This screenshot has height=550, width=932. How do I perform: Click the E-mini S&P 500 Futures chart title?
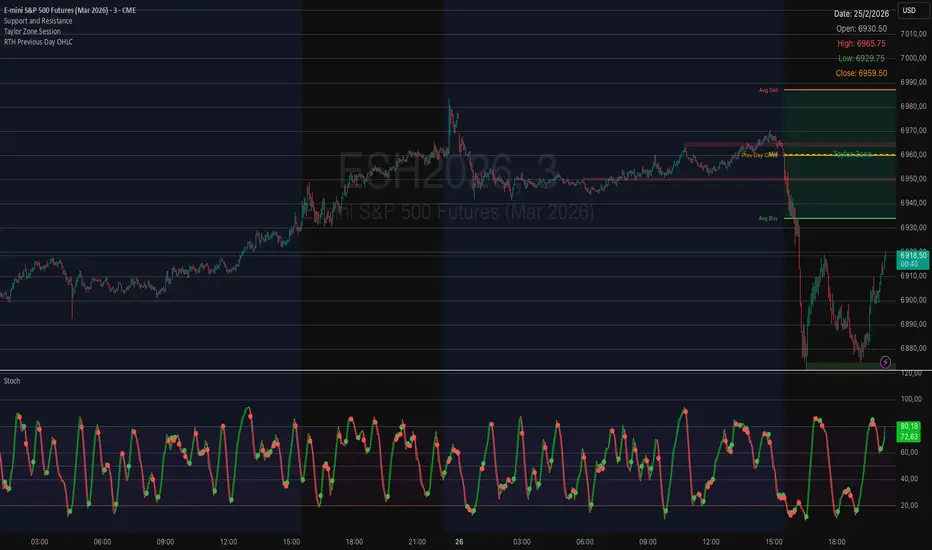tap(70, 10)
